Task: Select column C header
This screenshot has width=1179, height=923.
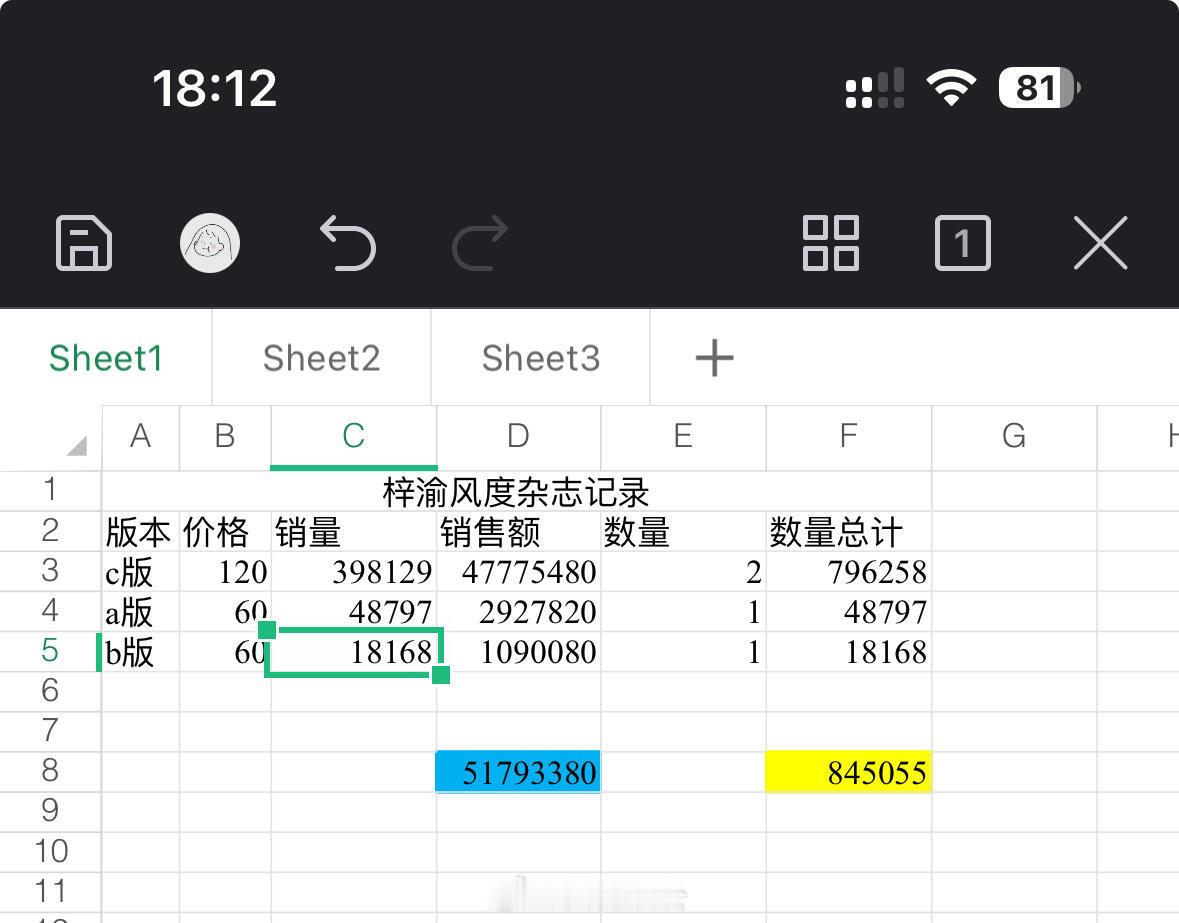Action: [x=353, y=436]
